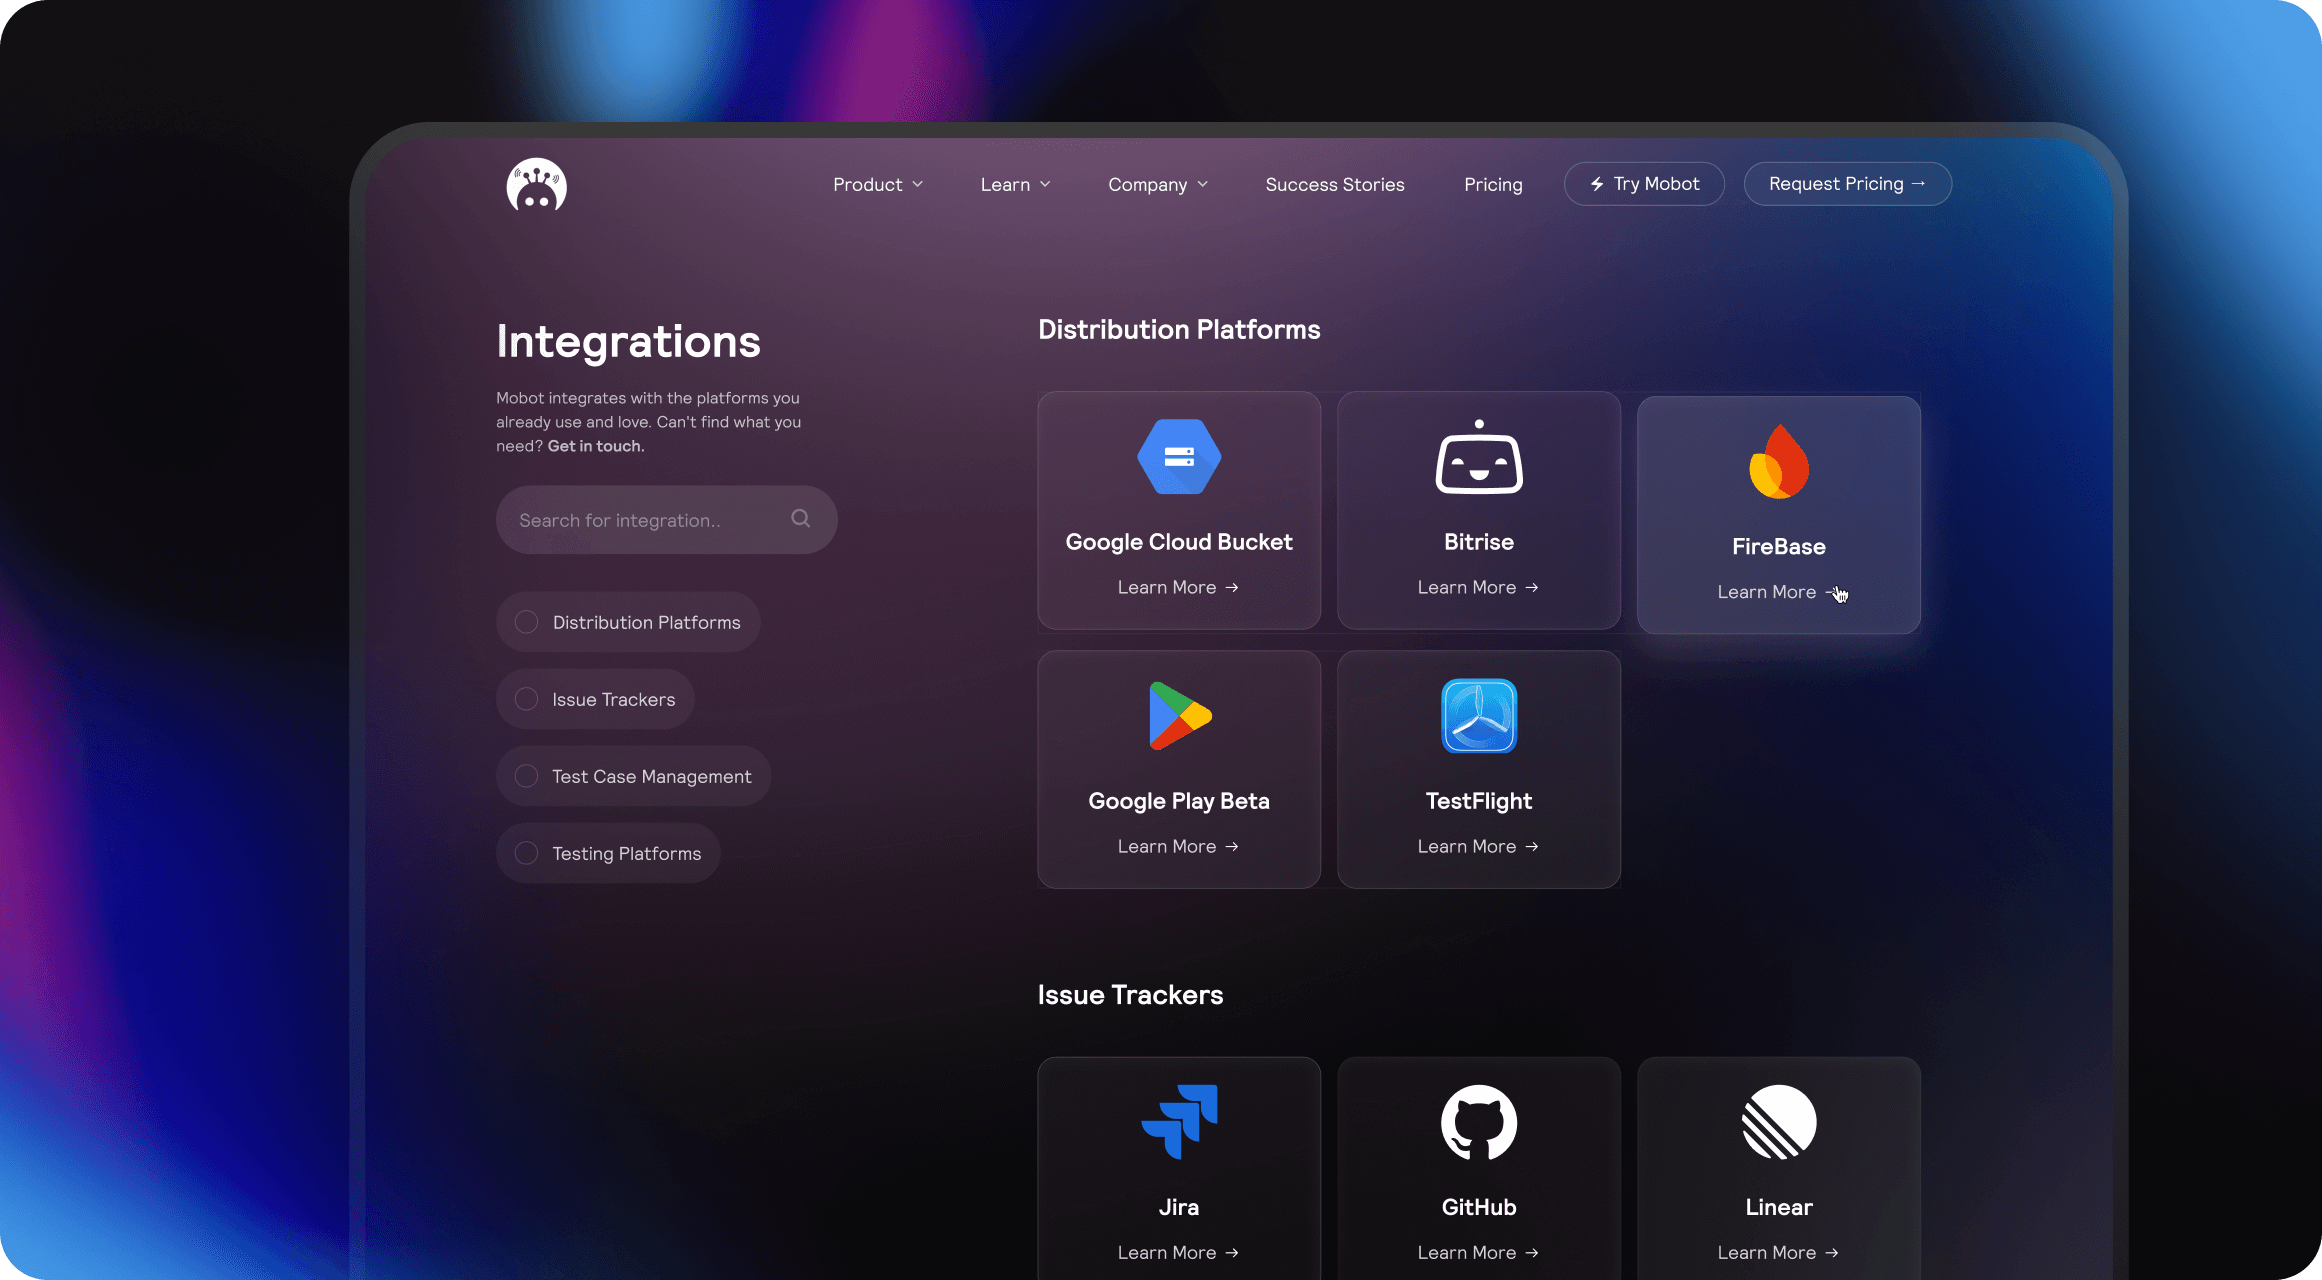This screenshot has height=1280, width=2322.
Task: Click the Linear logo icon
Action: tap(1779, 1122)
